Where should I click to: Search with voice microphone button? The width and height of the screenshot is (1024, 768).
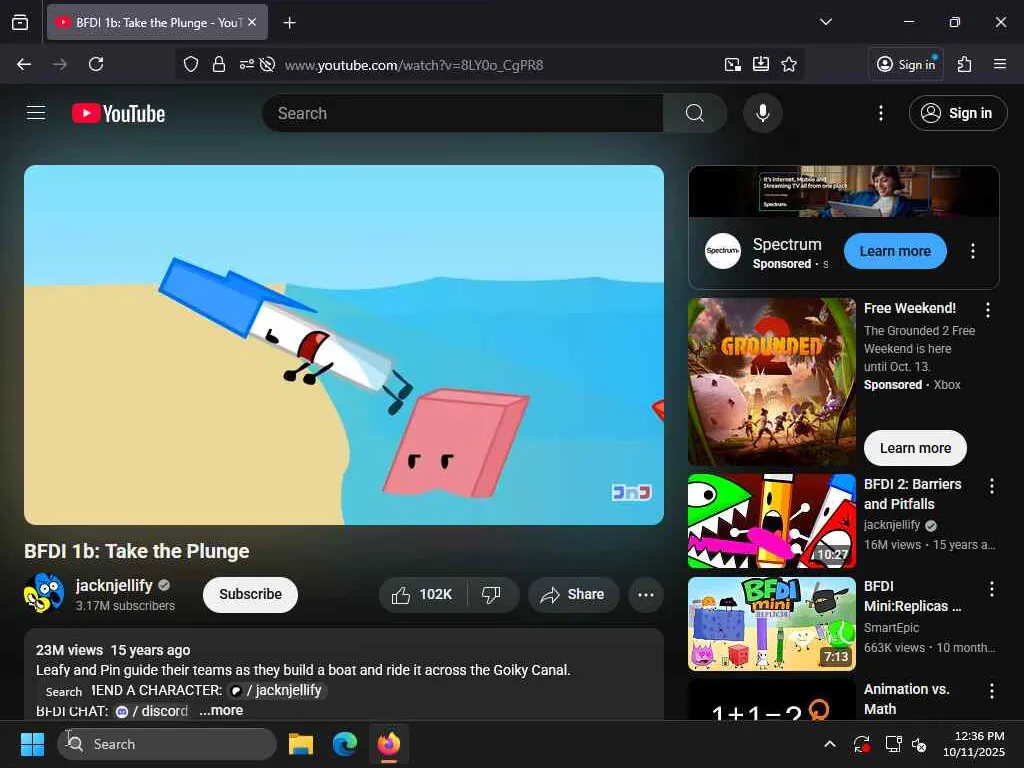click(x=762, y=113)
